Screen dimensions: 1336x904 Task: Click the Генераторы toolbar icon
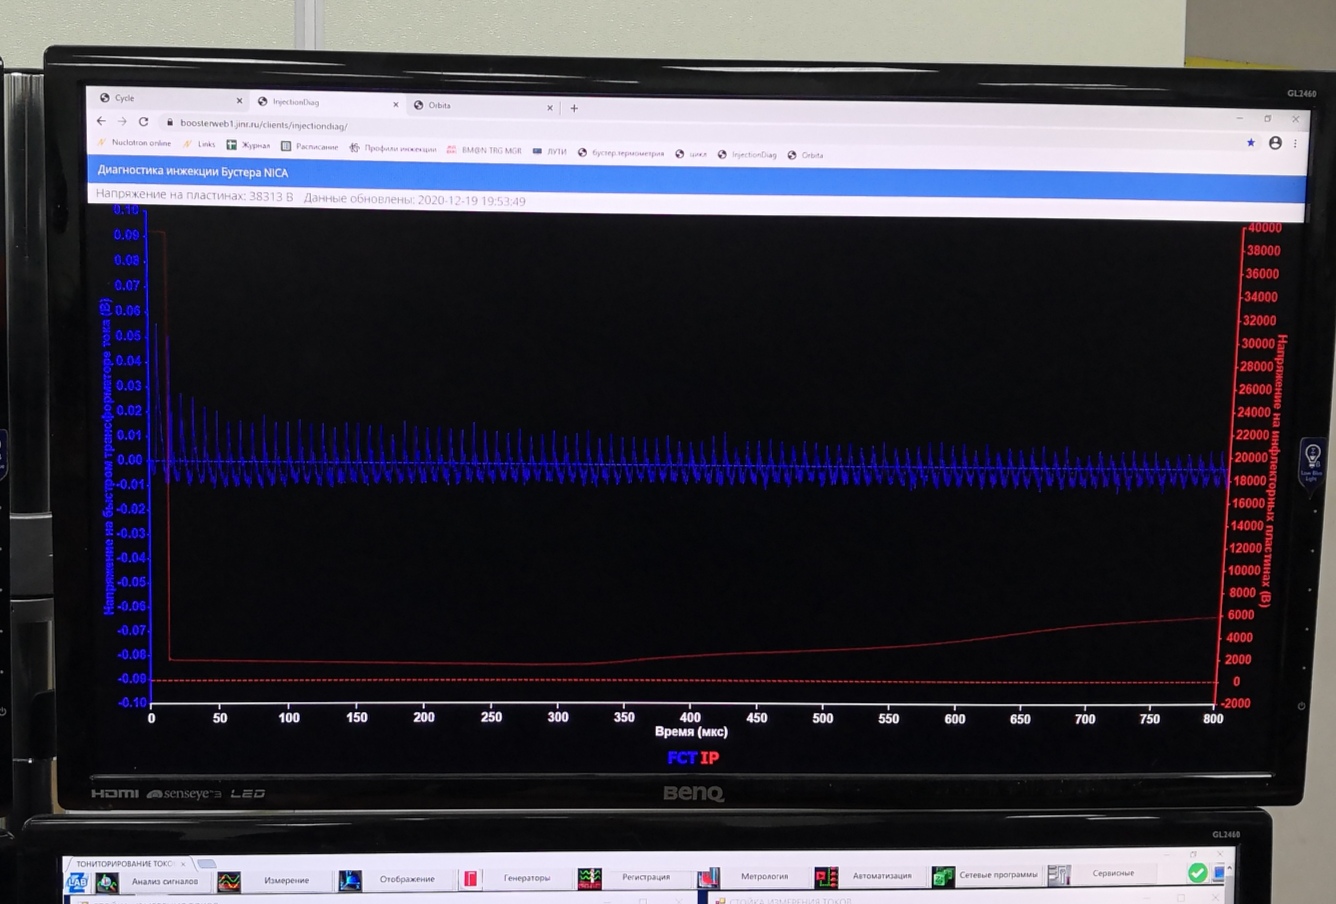coord(470,879)
